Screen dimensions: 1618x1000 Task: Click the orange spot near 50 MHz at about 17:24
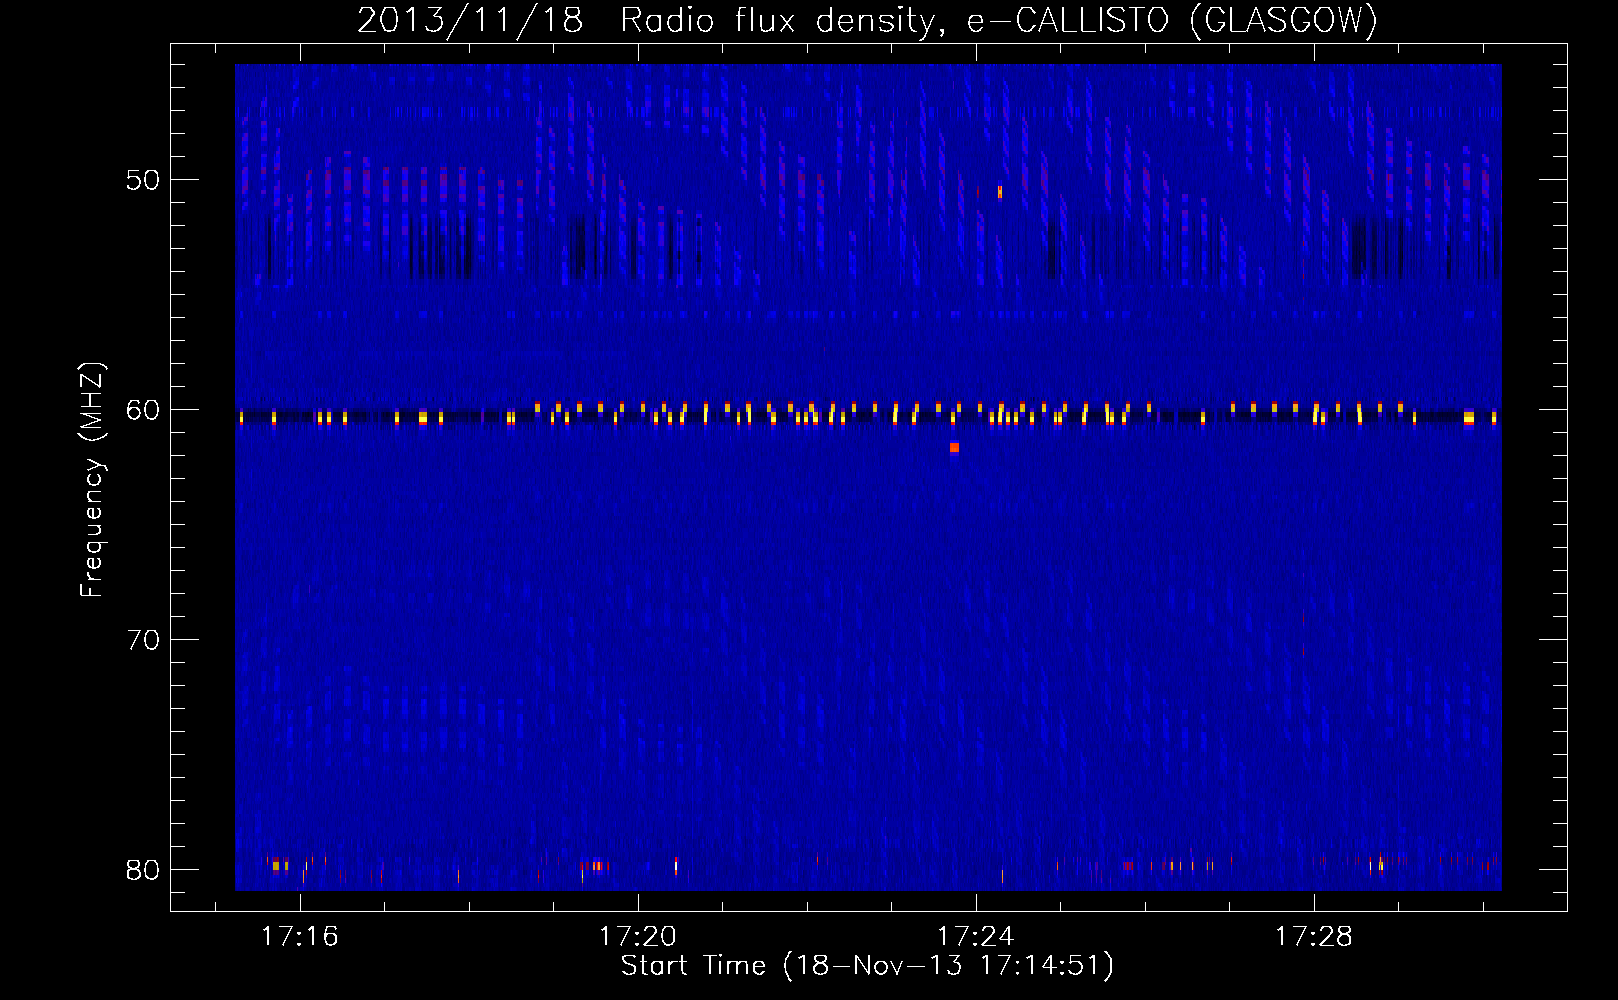[x=999, y=191]
